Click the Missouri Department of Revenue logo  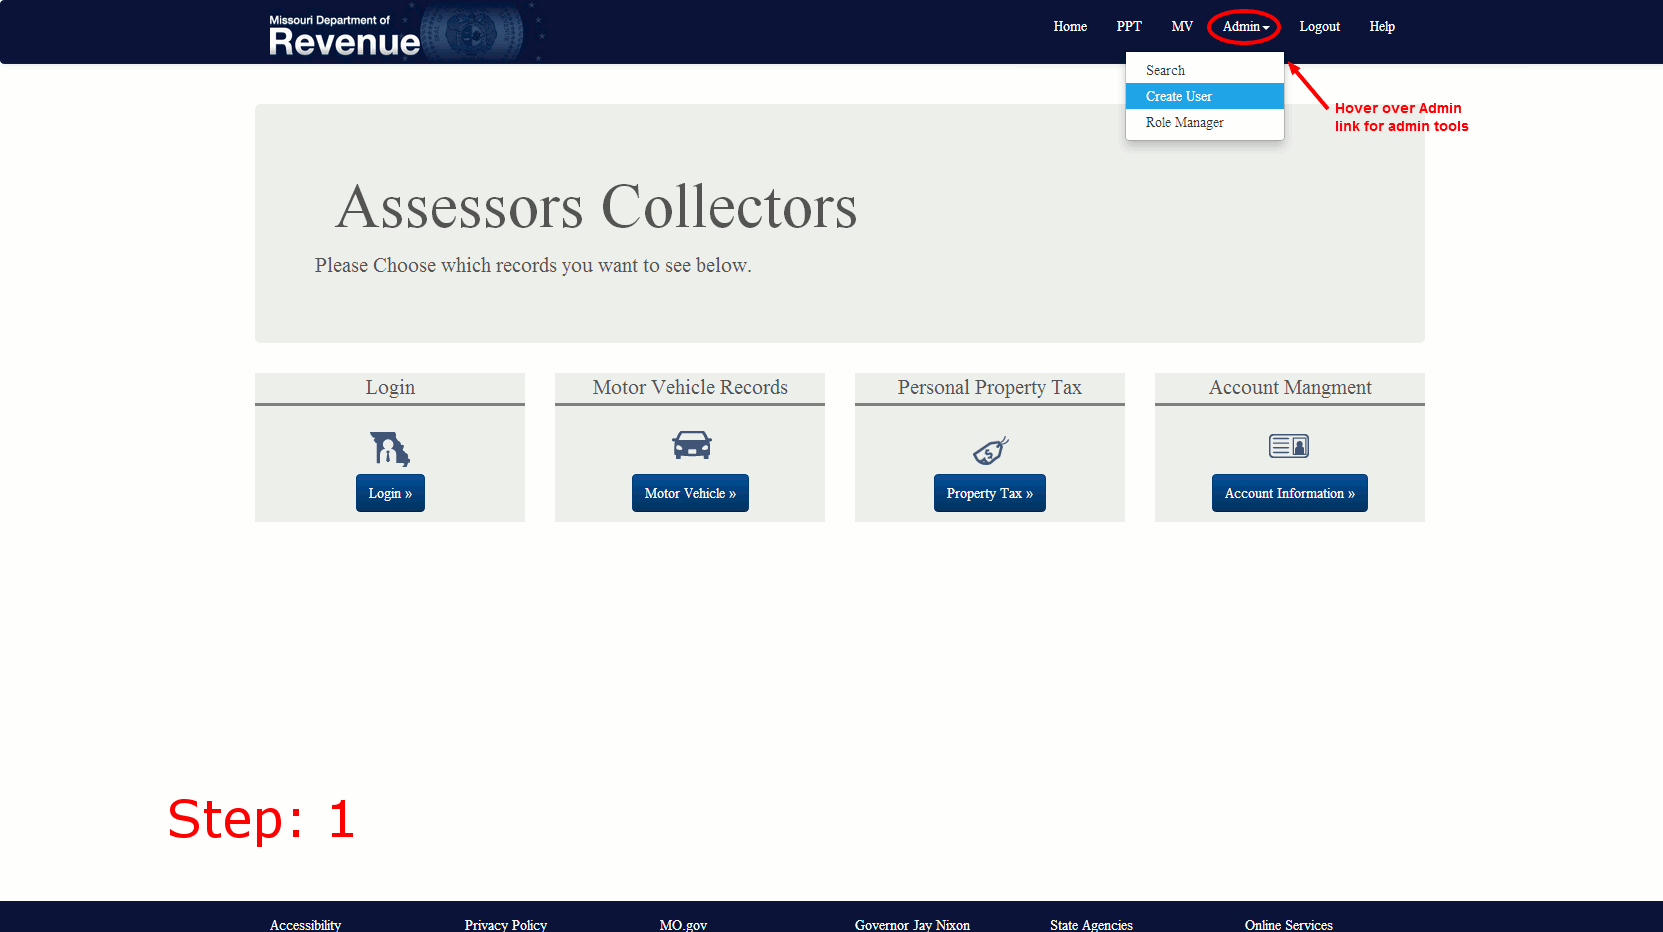[x=345, y=35]
